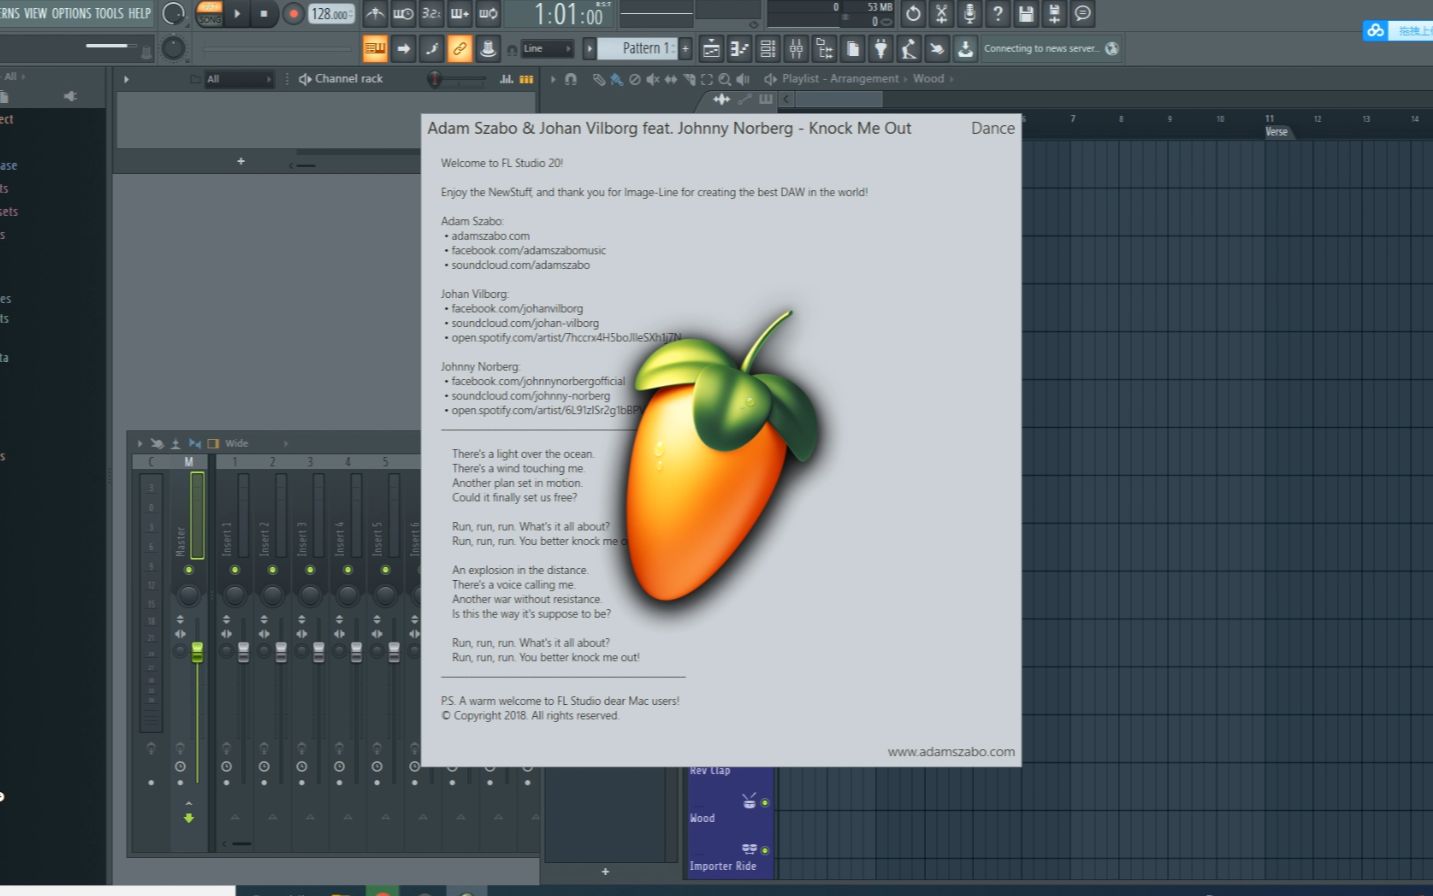Click the Wood breadcrumb in playlist
1433x896 pixels.
point(928,79)
